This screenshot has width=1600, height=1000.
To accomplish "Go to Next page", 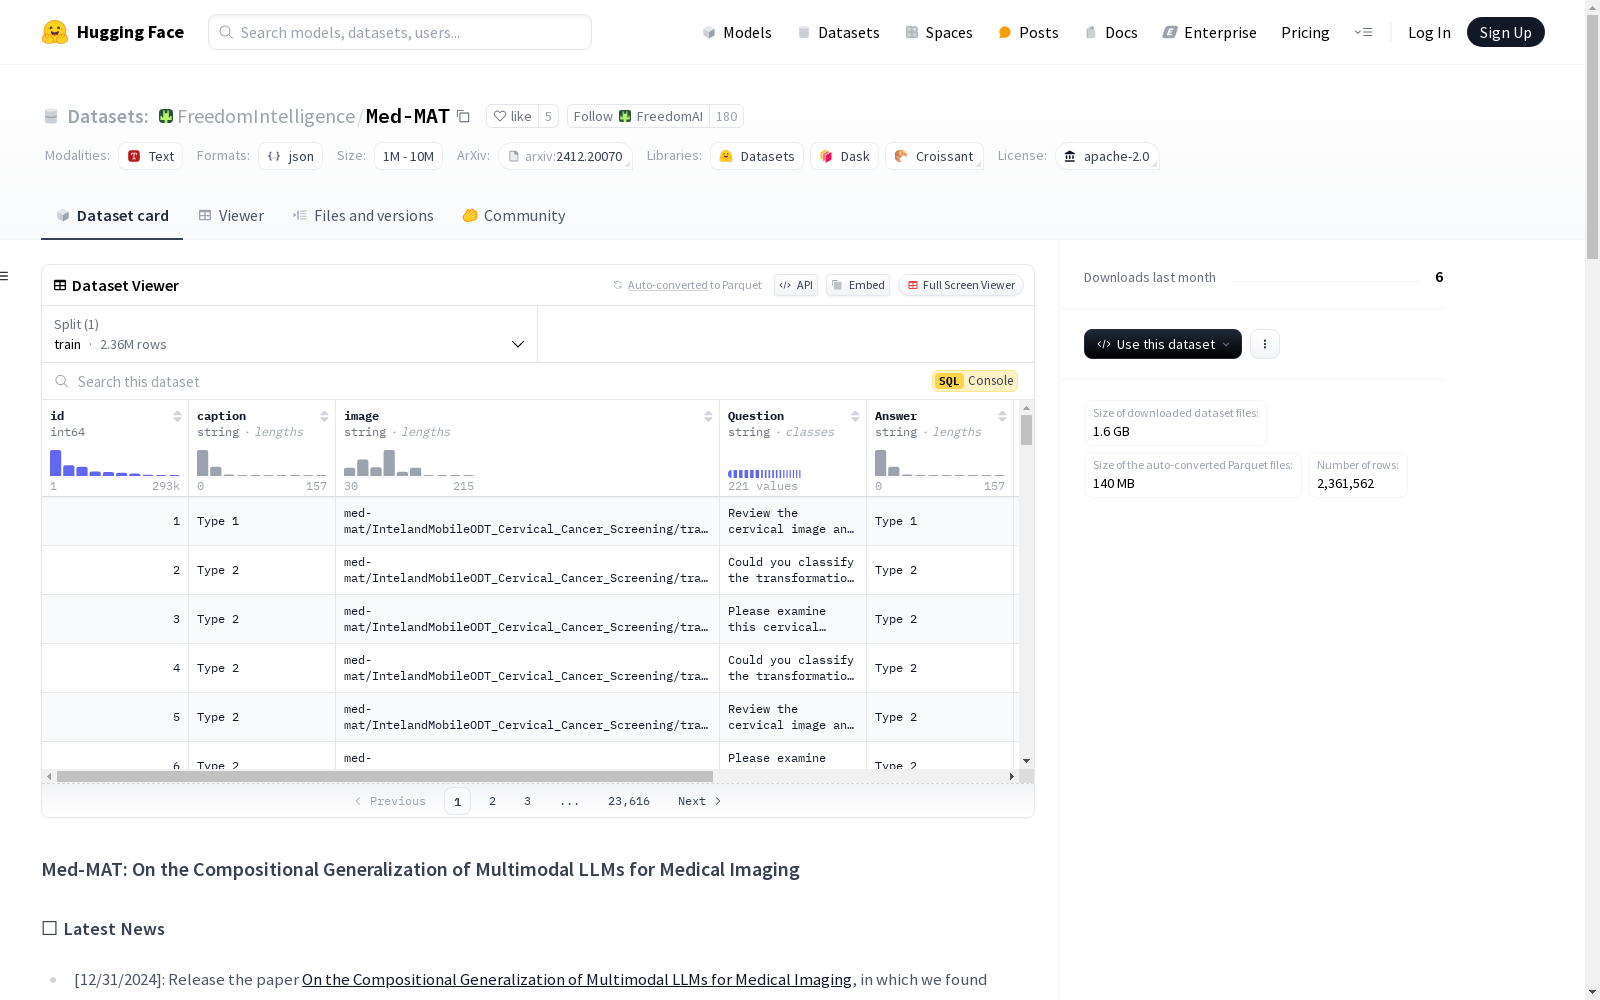I will coord(699,801).
